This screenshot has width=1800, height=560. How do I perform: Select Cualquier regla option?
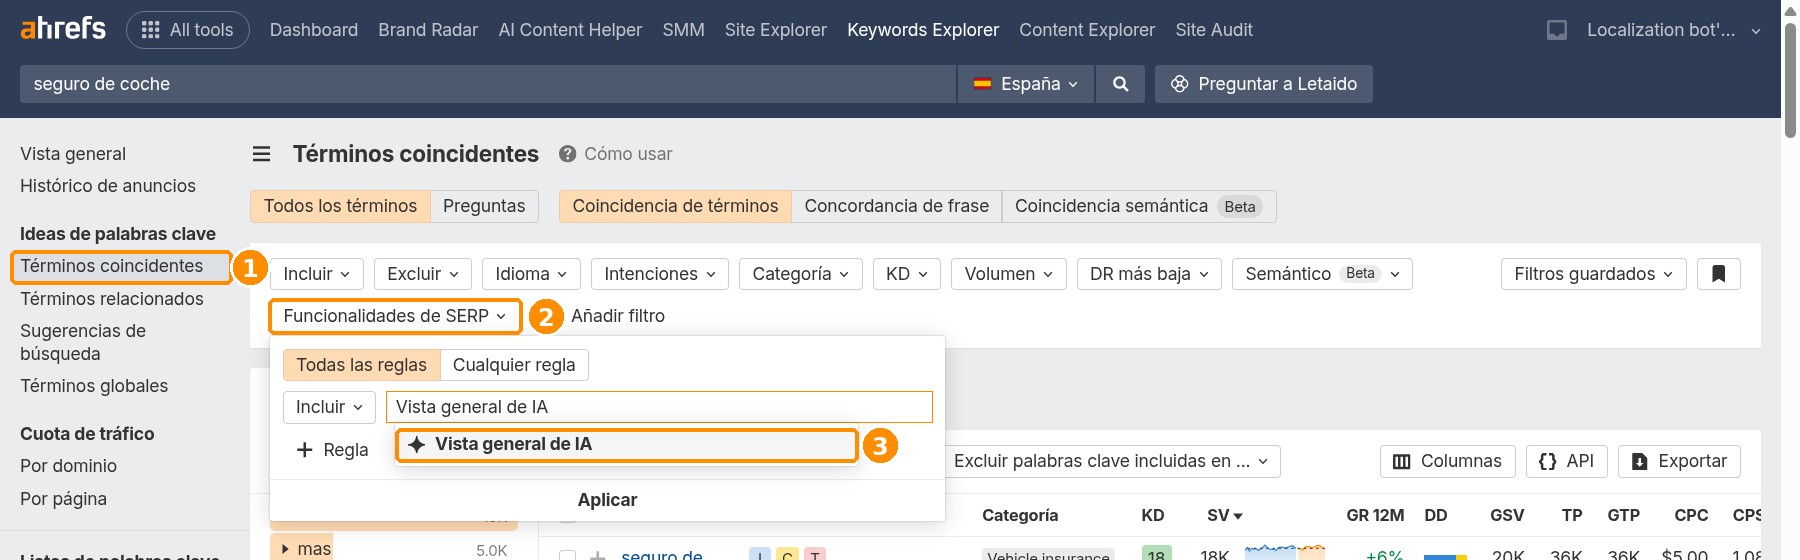514,365
